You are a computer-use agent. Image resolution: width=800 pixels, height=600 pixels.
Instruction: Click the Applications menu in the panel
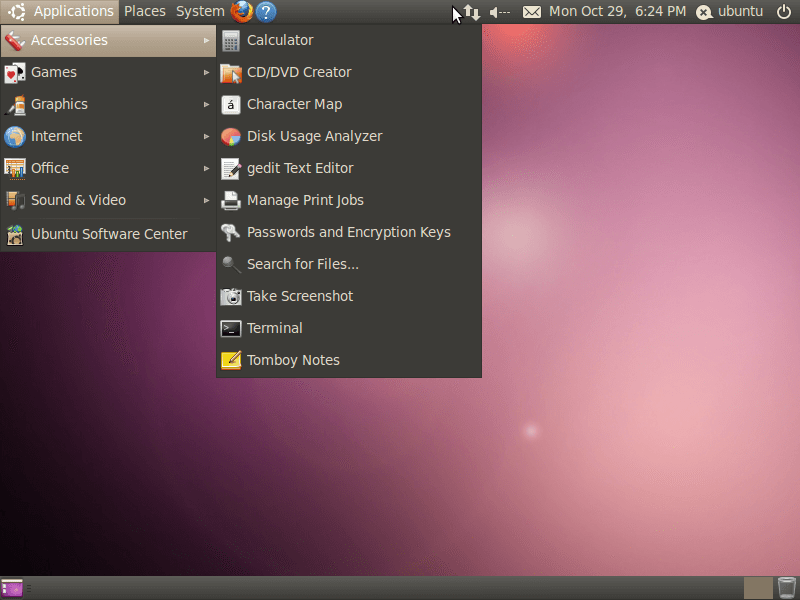[60, 12]
